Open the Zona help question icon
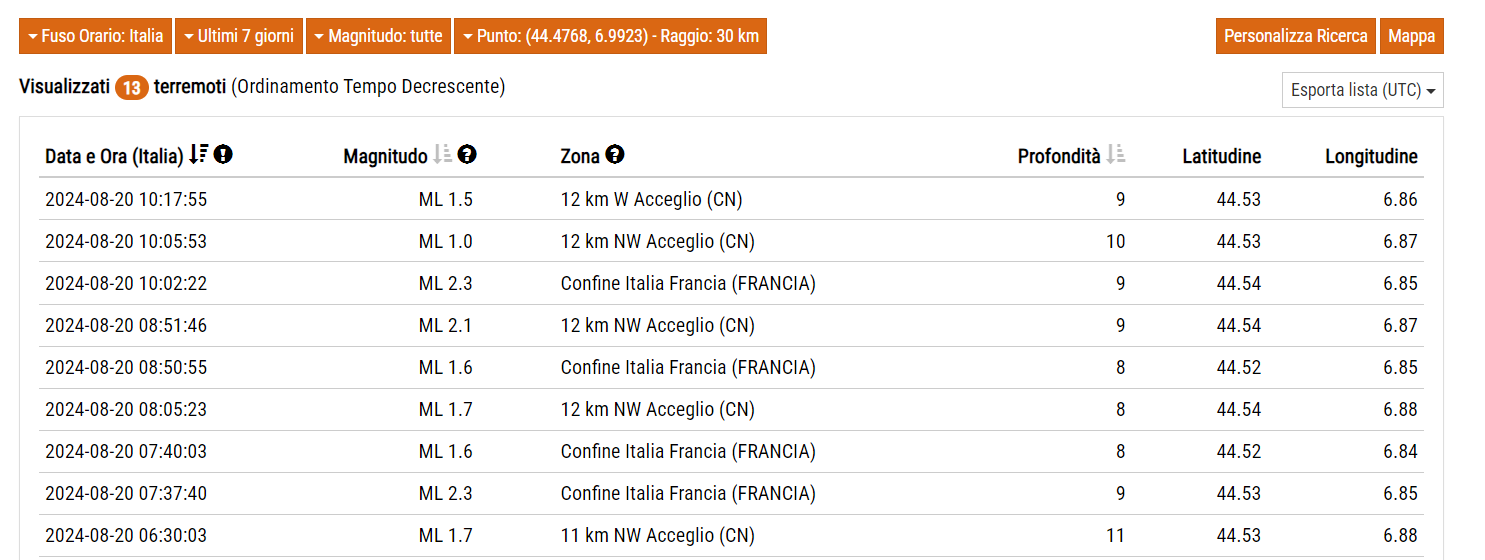This screenshot has height=560, width=1485. point(615,155)
